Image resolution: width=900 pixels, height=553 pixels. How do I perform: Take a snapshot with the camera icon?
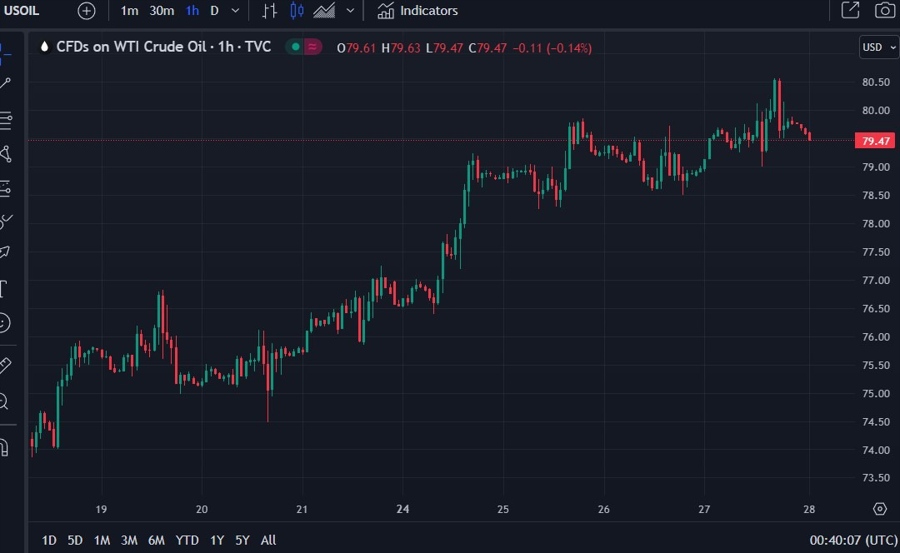[x=885, y=10]
